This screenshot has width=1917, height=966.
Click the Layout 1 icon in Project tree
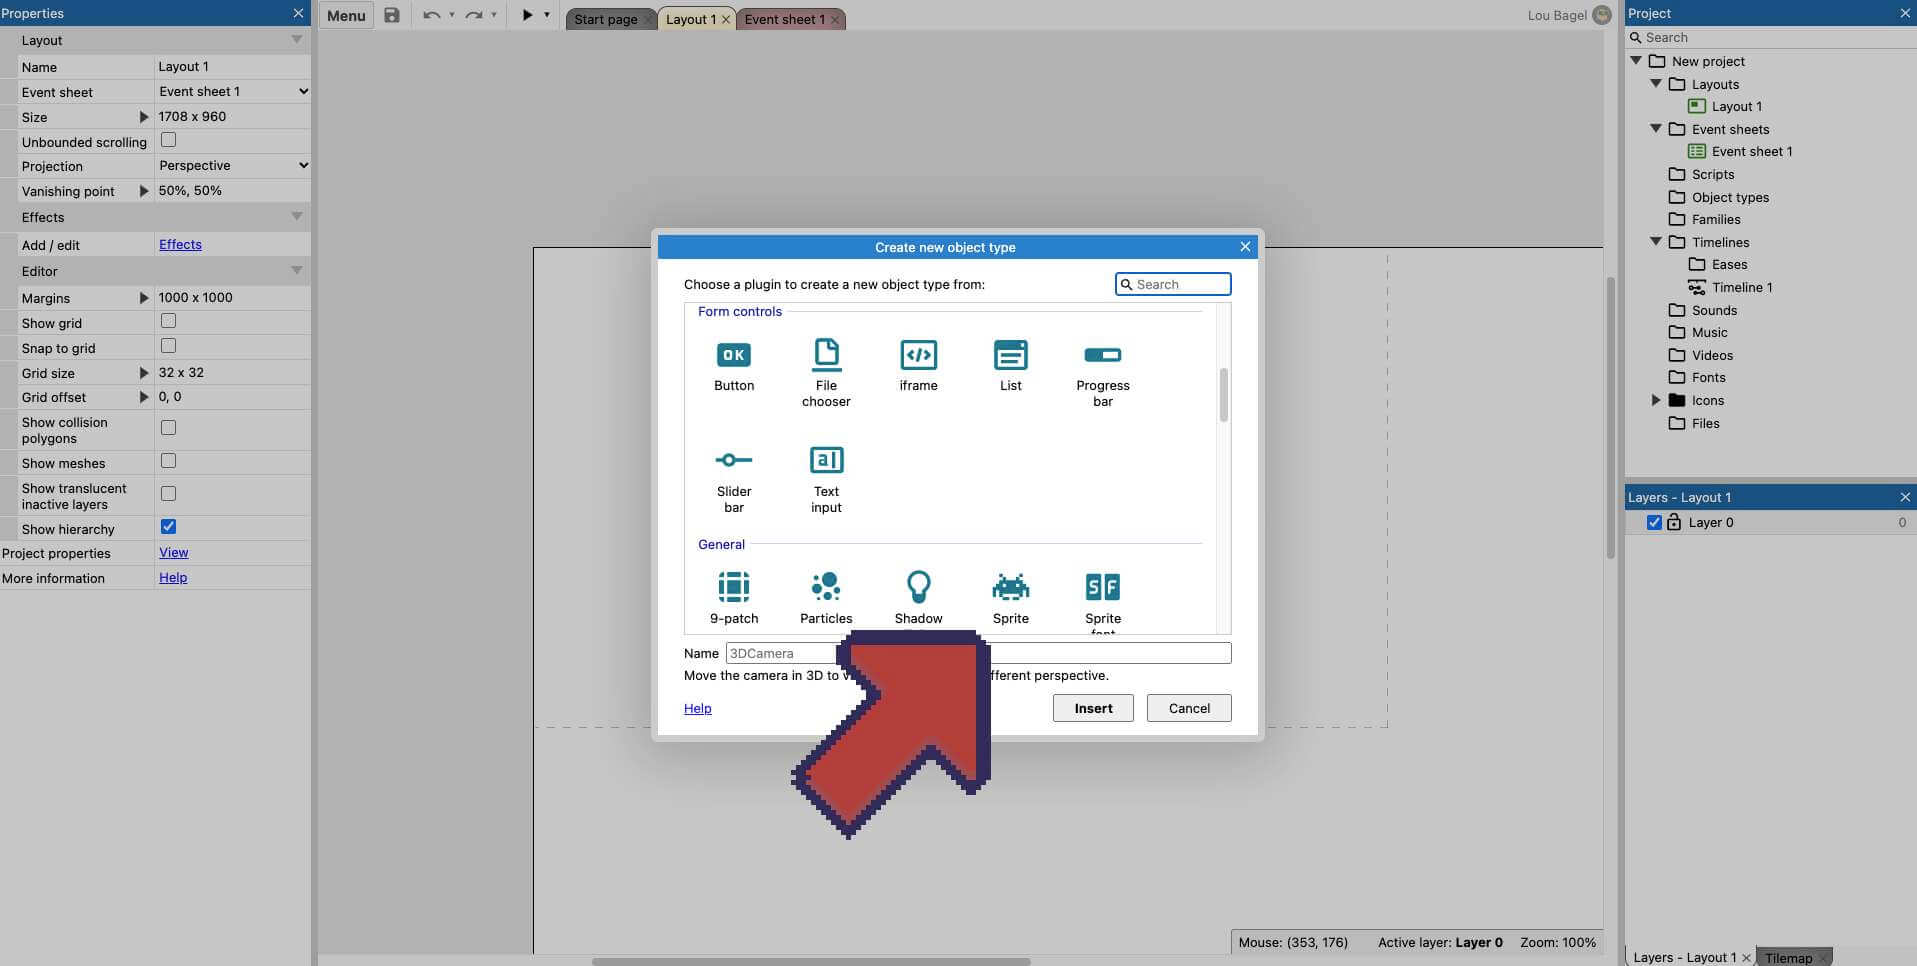1697,106
